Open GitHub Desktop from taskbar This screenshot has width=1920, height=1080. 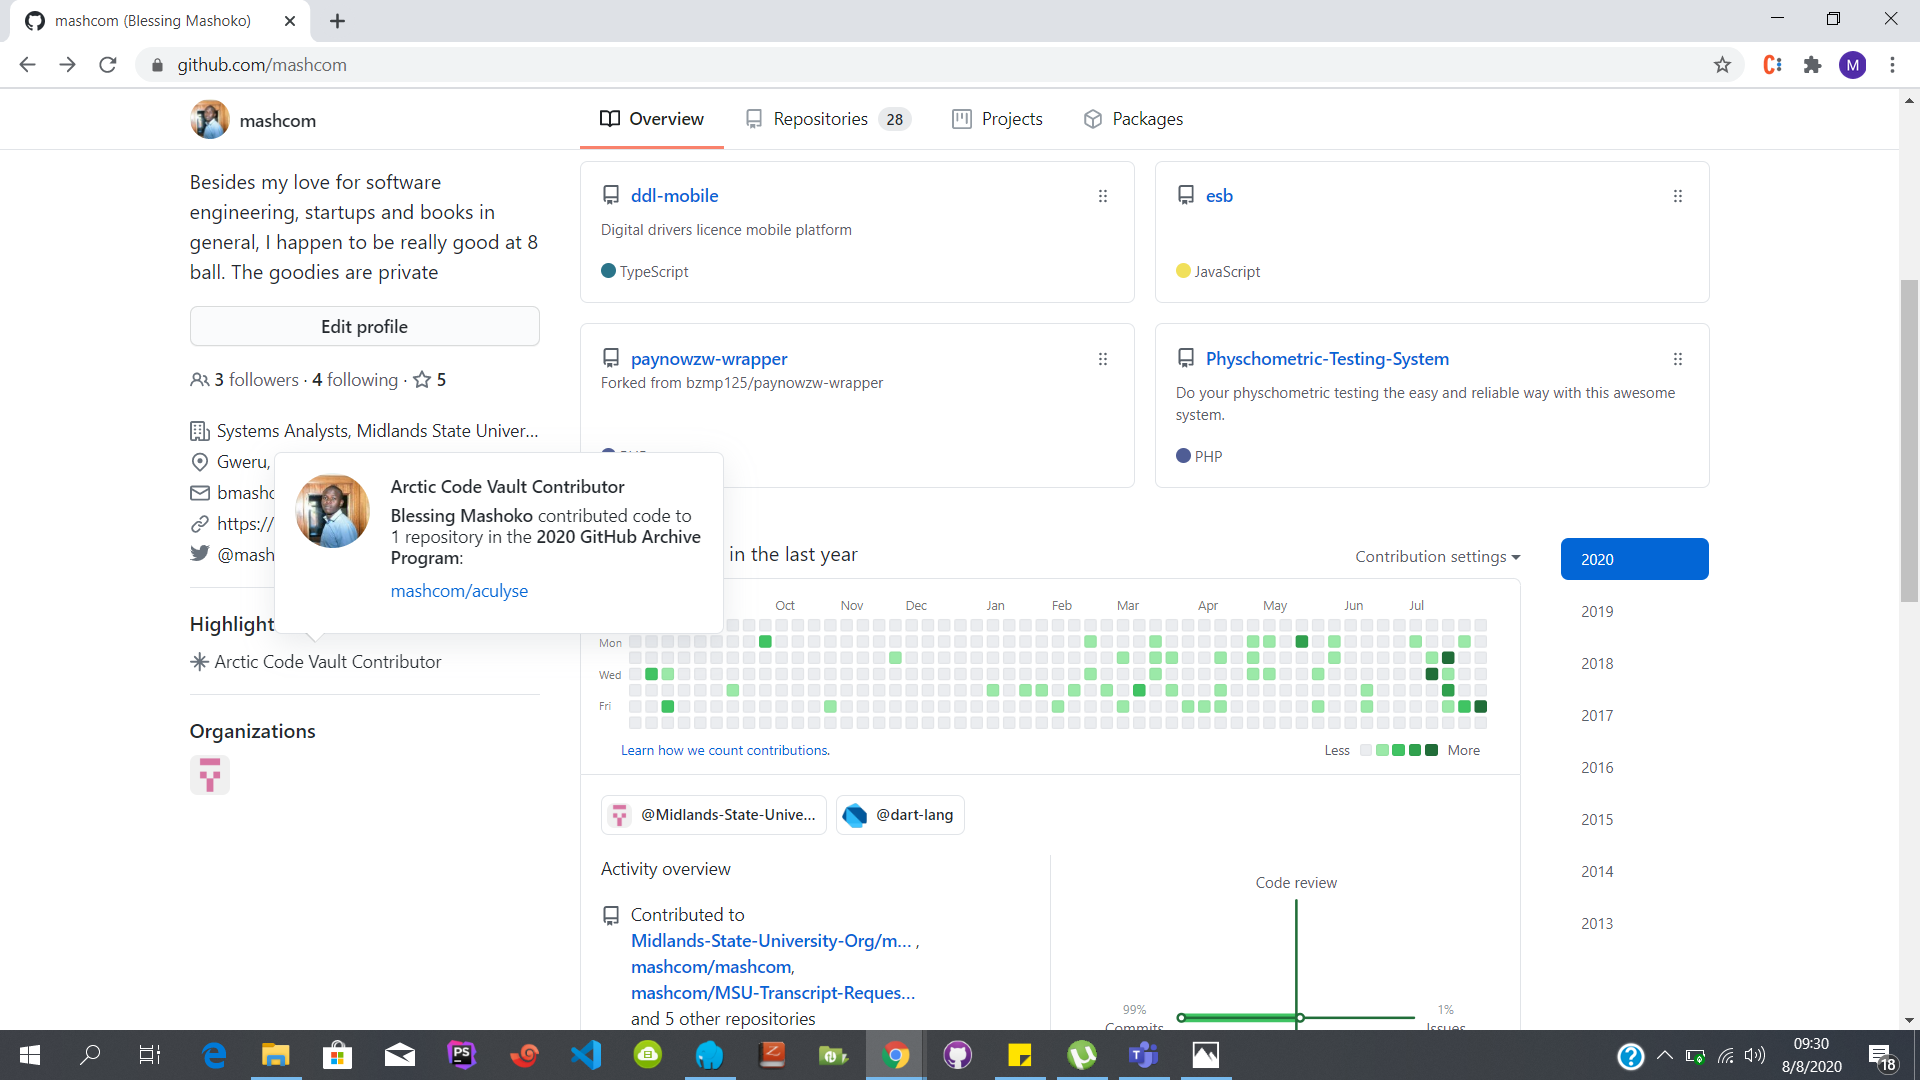tap(958, 1055)
